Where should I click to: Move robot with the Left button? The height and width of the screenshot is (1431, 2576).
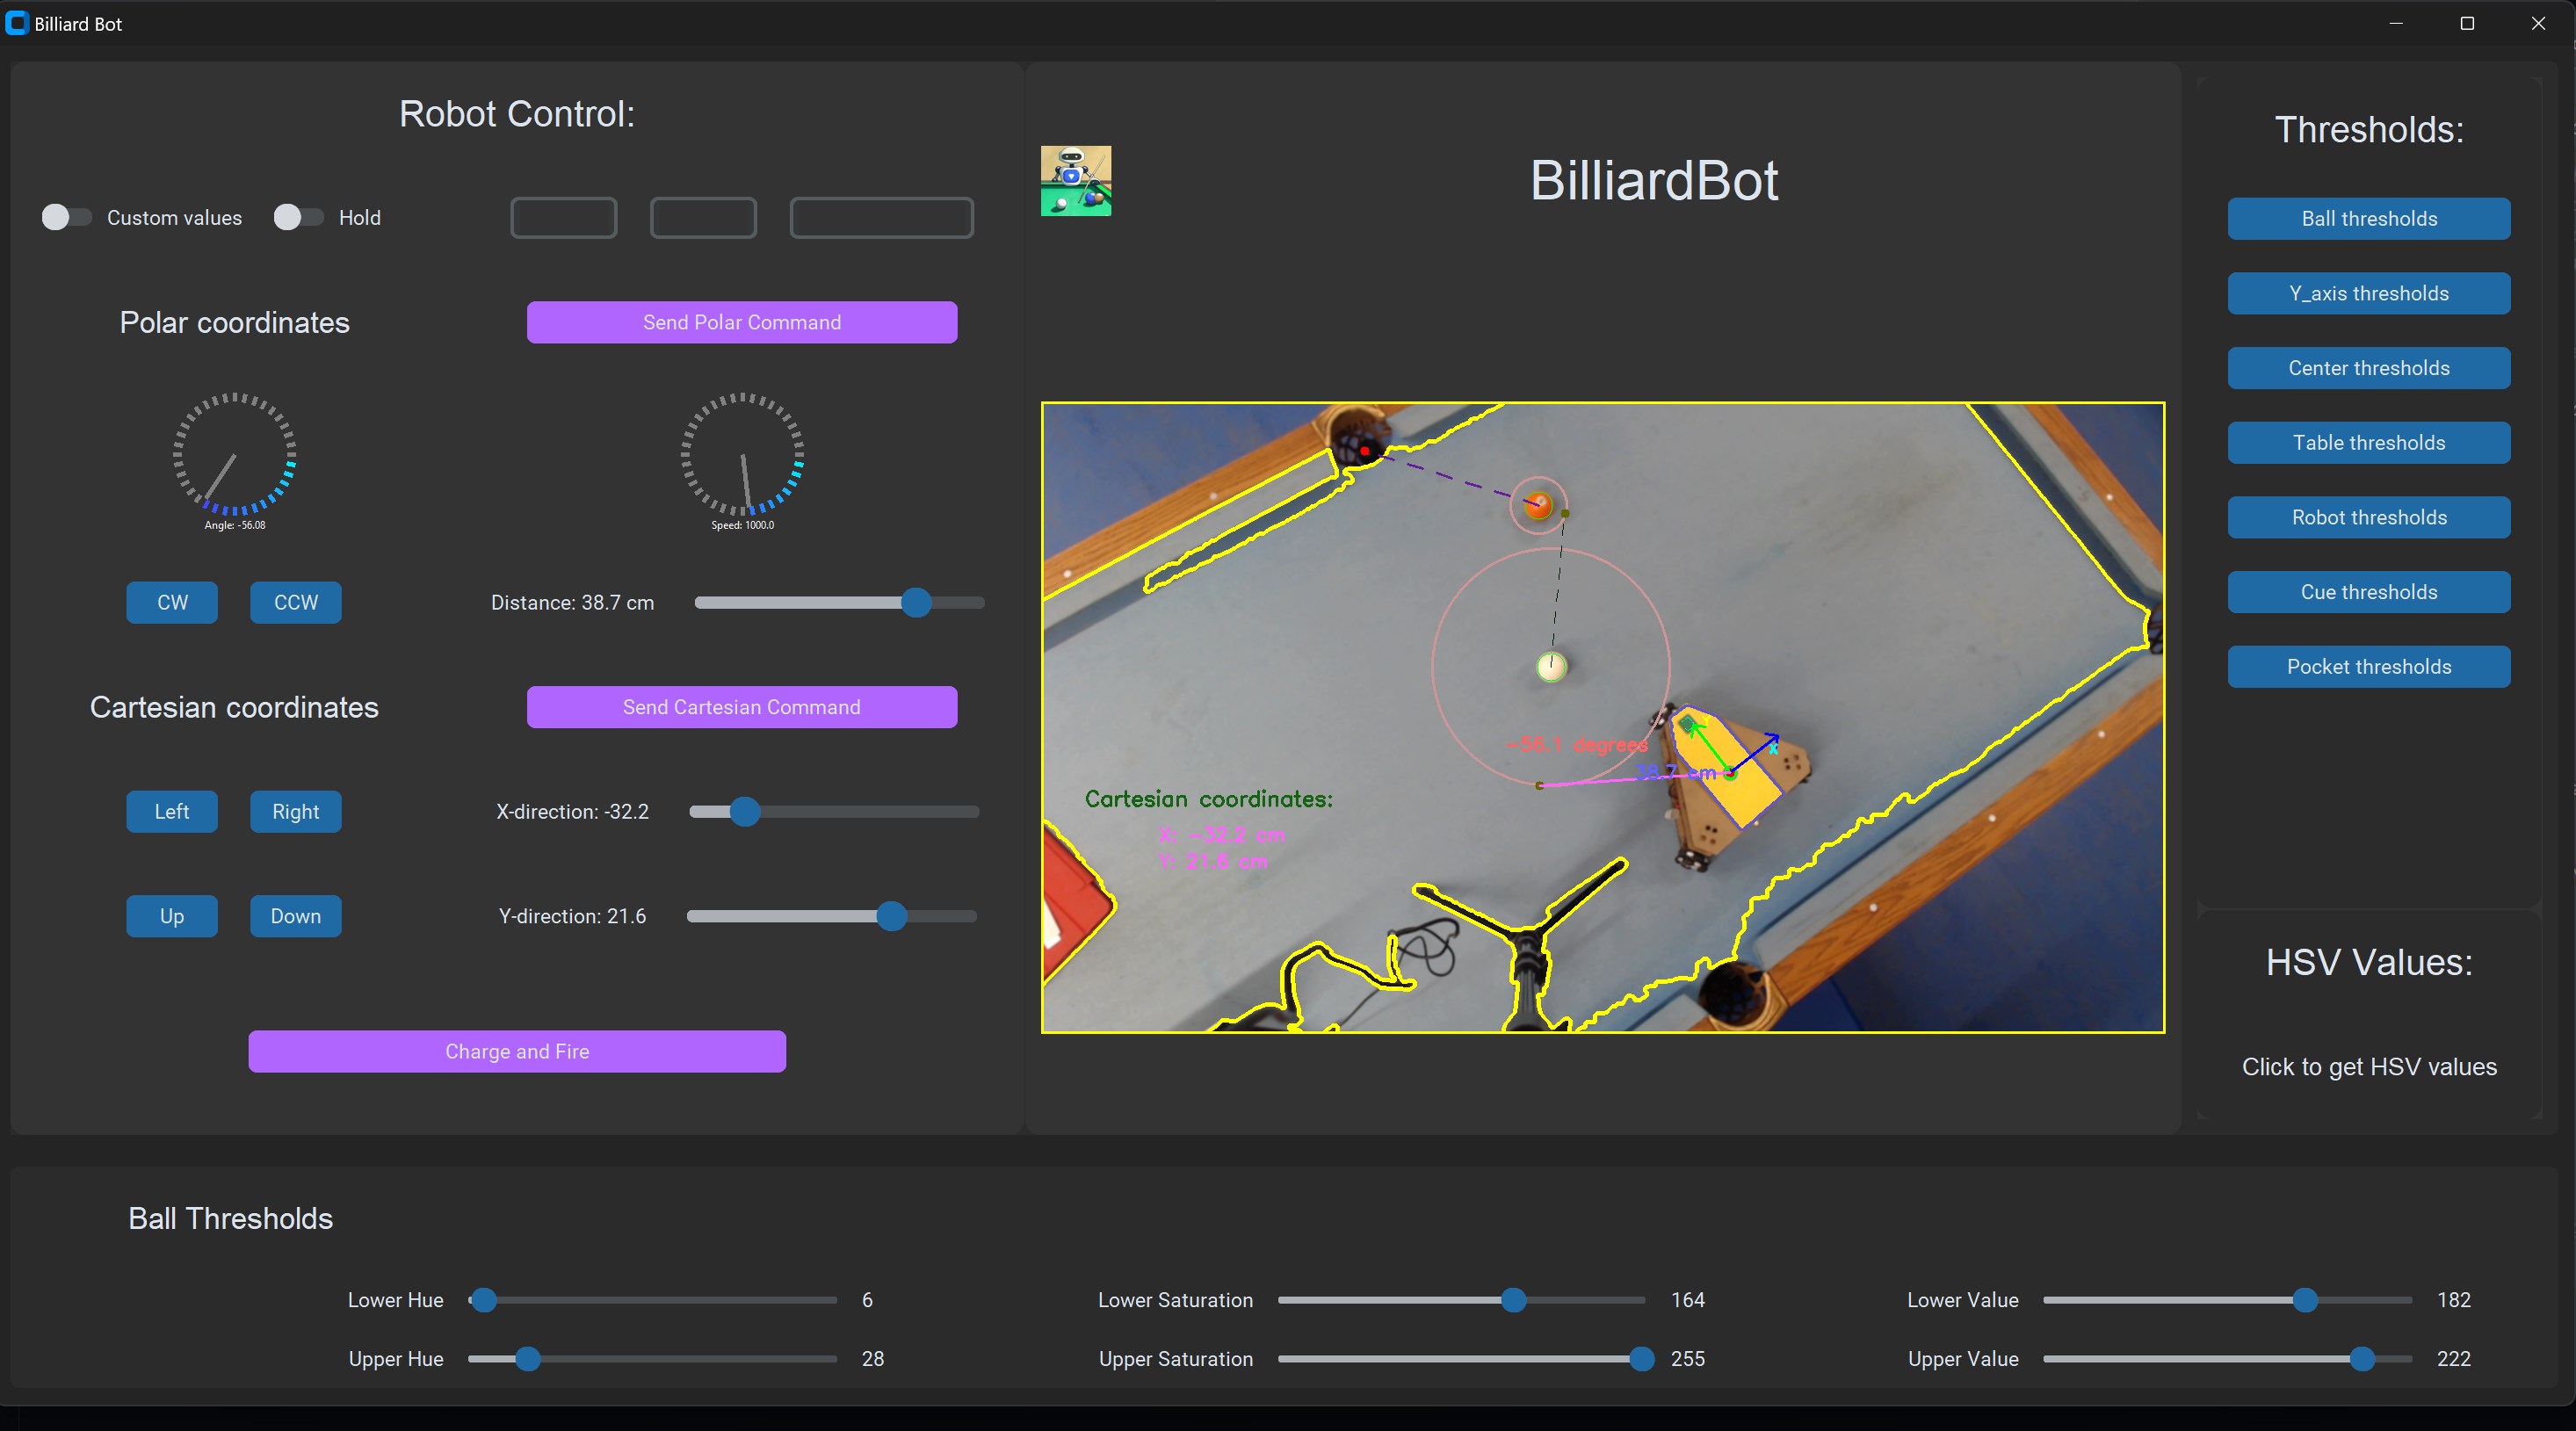pos(172,811)
